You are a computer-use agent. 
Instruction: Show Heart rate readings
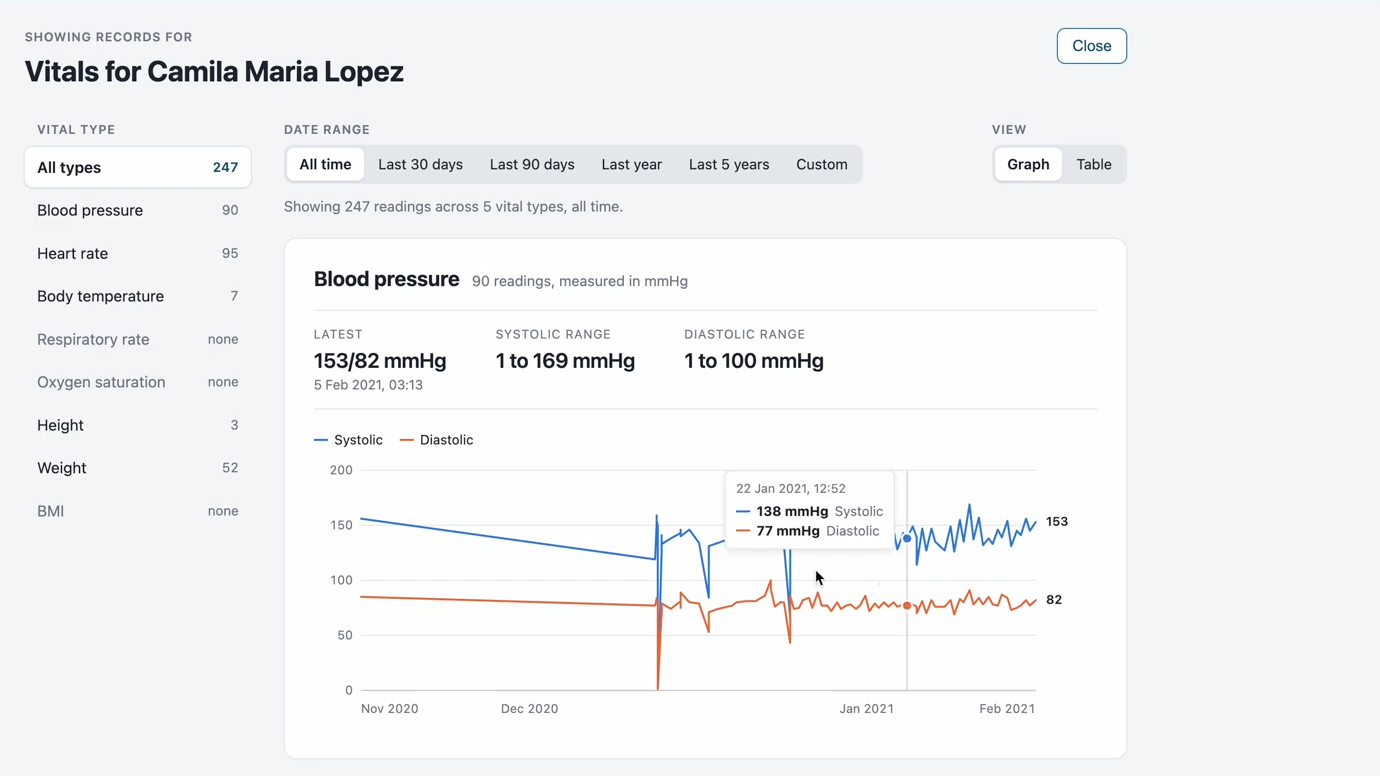click(x=138, y=253)
